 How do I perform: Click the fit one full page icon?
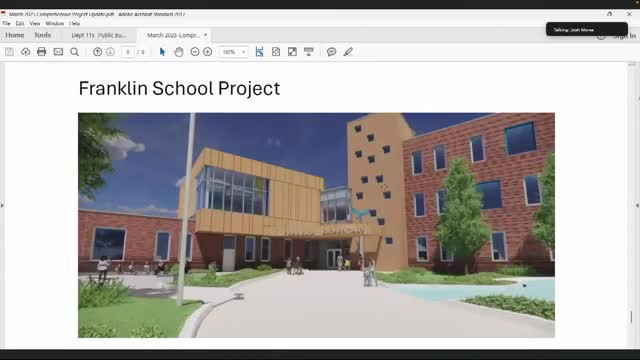pyautogui.click(x=276, y=52)
